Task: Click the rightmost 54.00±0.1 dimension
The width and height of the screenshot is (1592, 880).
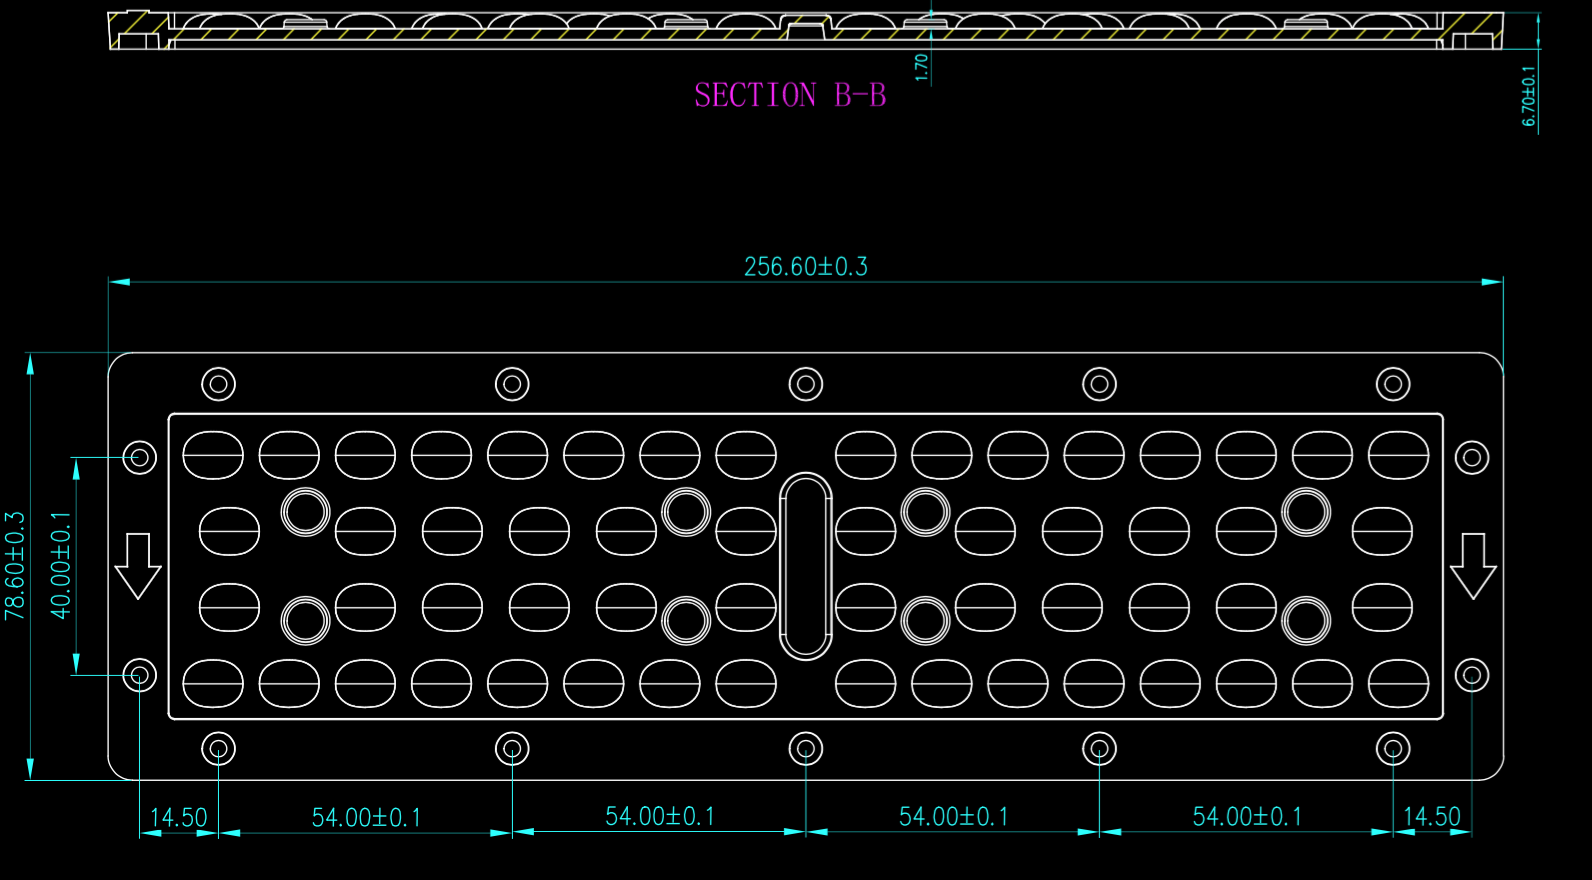Action: point(1247,817)
